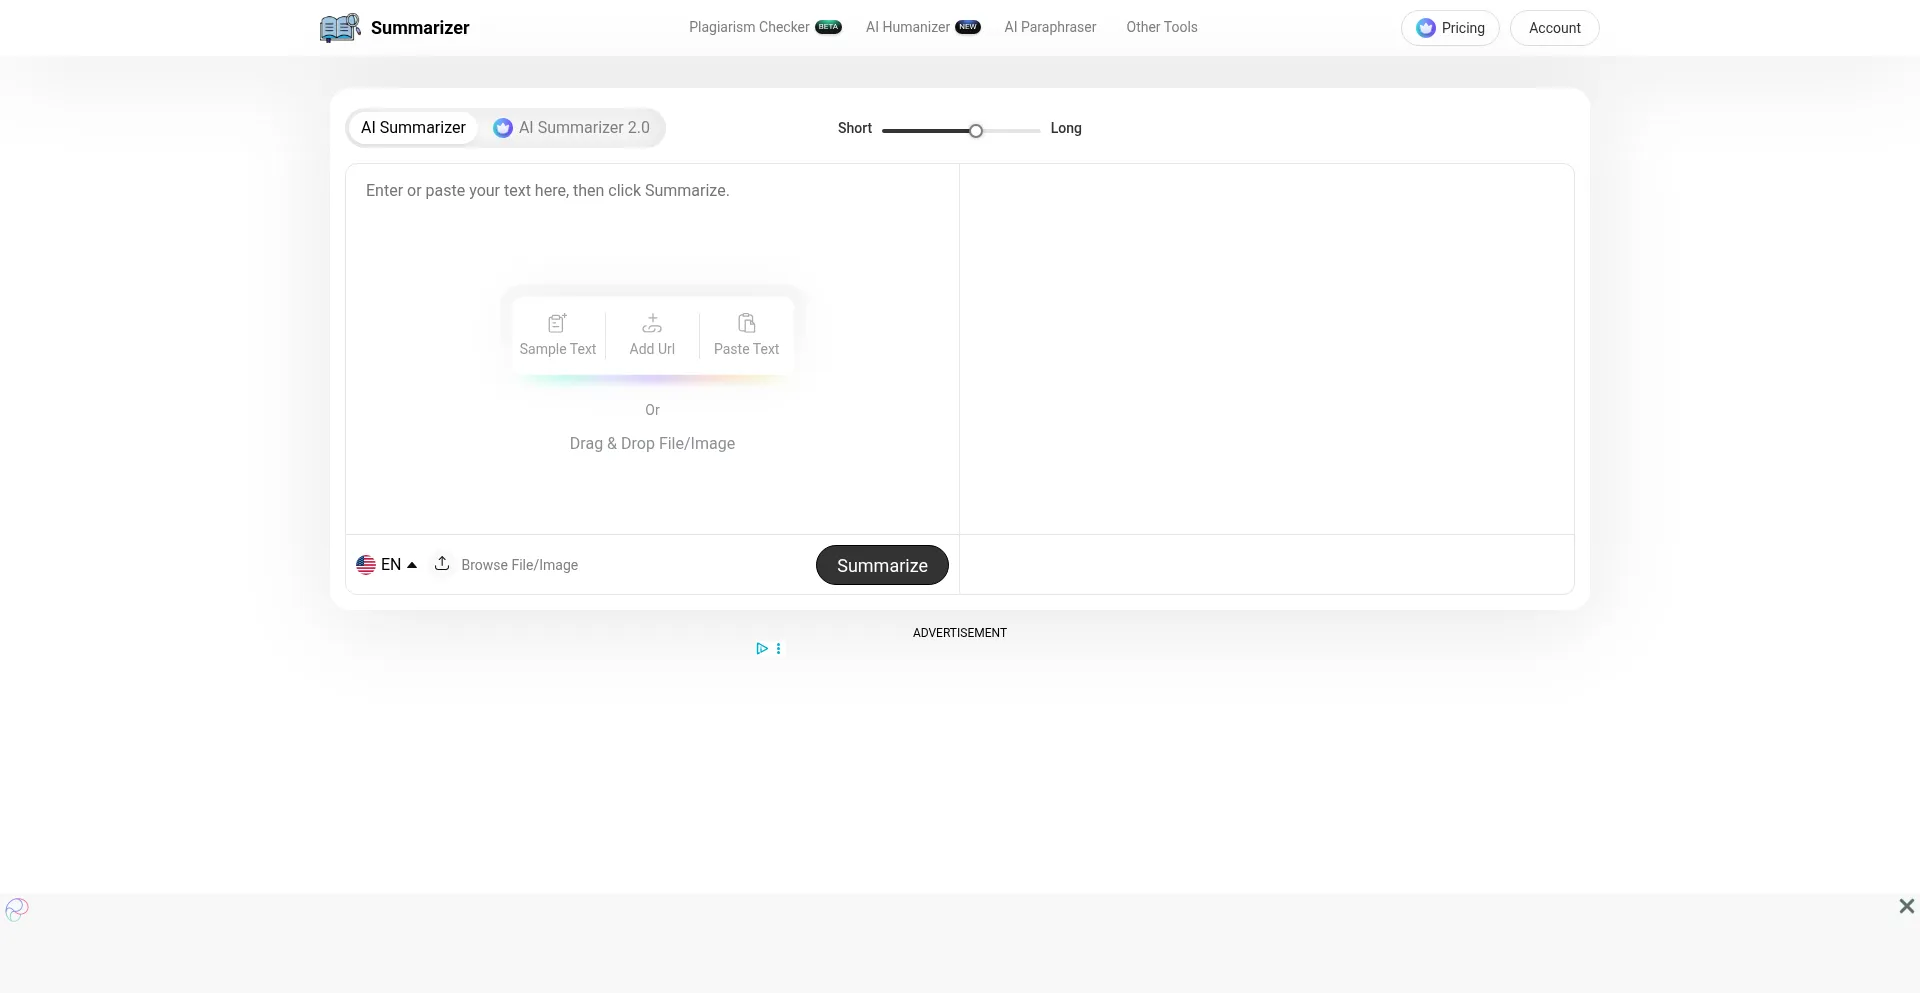
Task: Click the Add Url icon
Action: (652, 323)
